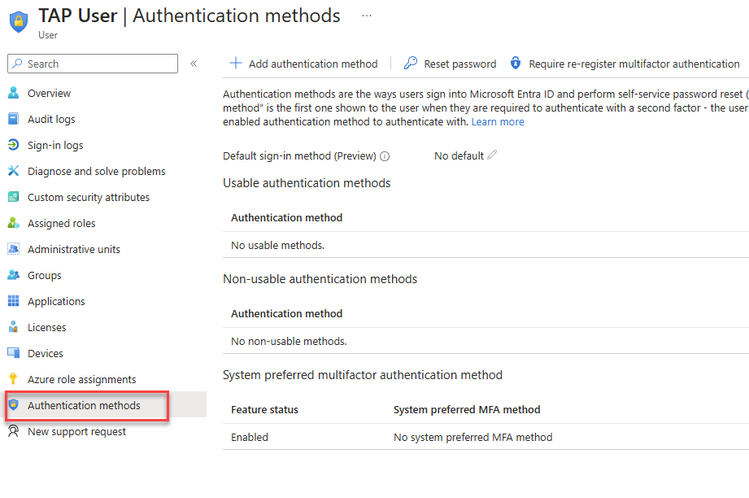The width and height of the screenshot is (749, 498).
Task: Click the Reset password button
Action: [x=450, y=64]
